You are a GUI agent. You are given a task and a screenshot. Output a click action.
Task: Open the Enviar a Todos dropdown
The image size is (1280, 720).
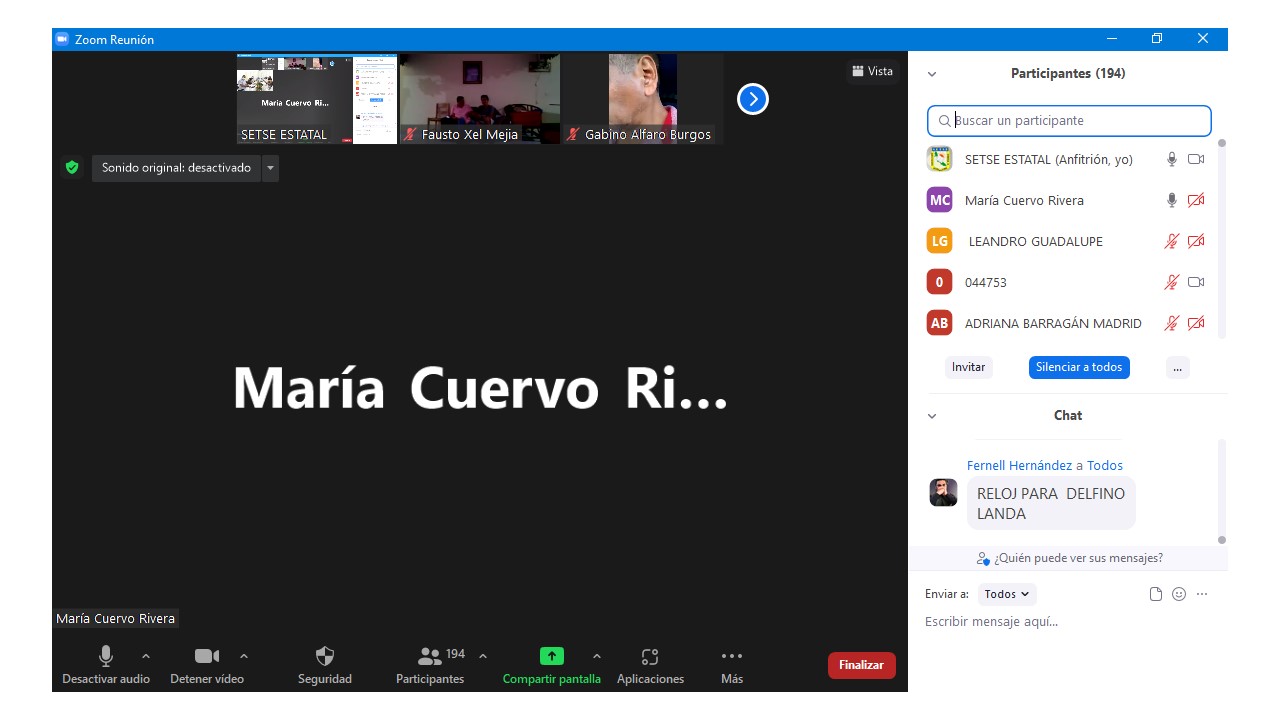tap(1006, 594)
